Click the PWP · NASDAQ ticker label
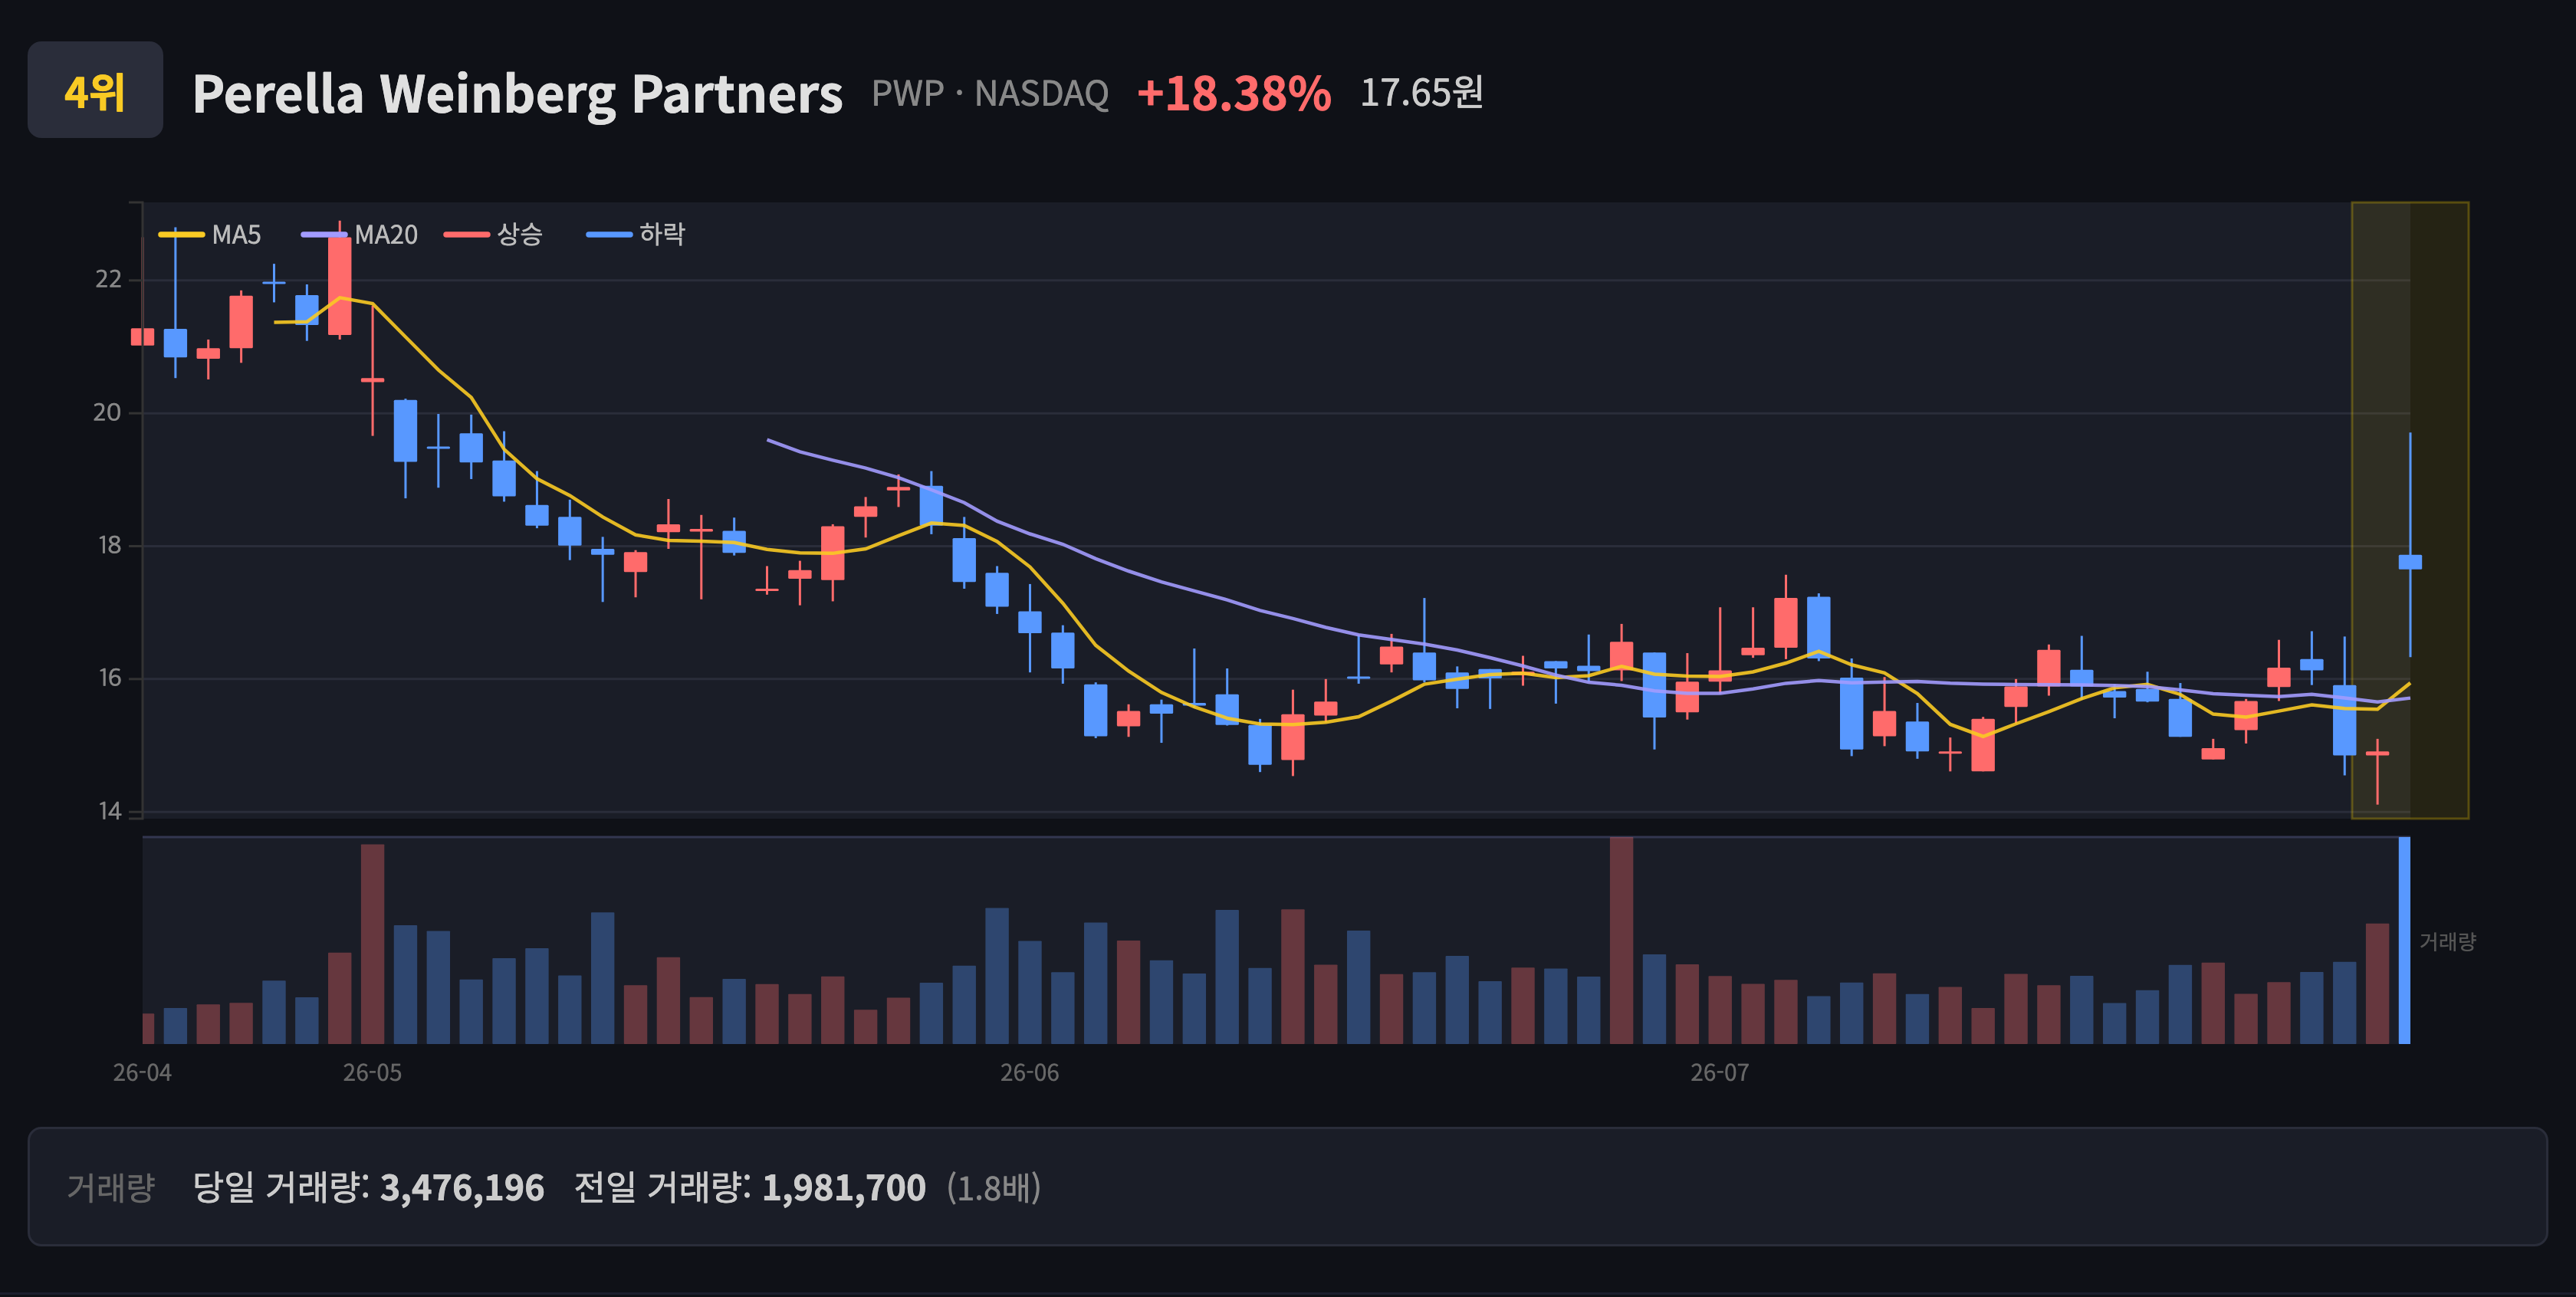The image size is (2576, 1297). click(990, 93)
